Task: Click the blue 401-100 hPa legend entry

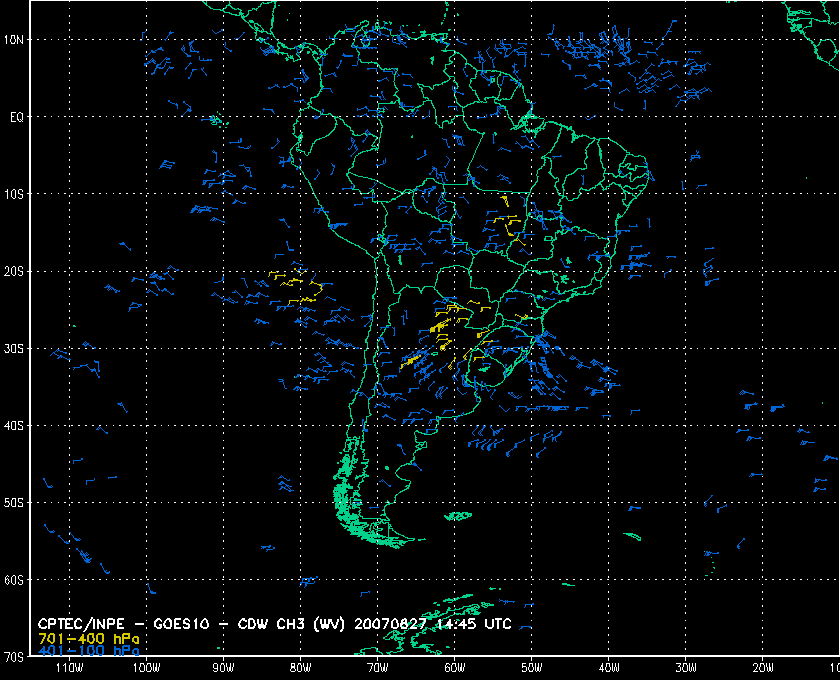Action: 88,651
